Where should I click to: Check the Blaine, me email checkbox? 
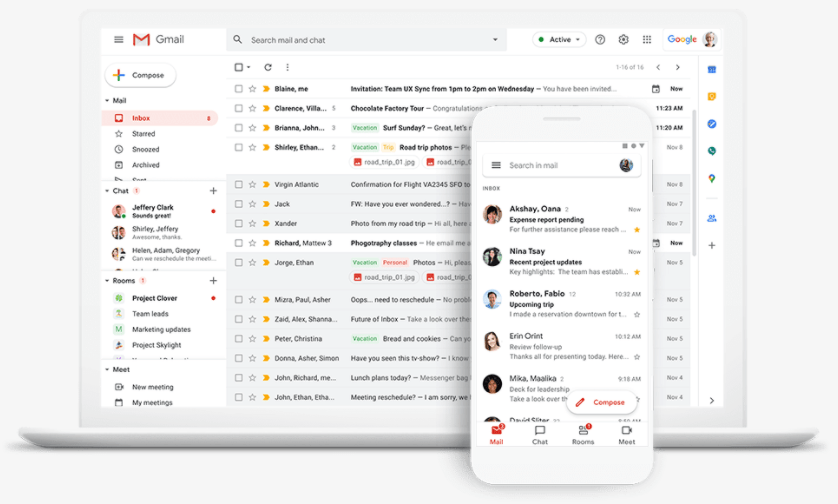(x=238, y=89)
